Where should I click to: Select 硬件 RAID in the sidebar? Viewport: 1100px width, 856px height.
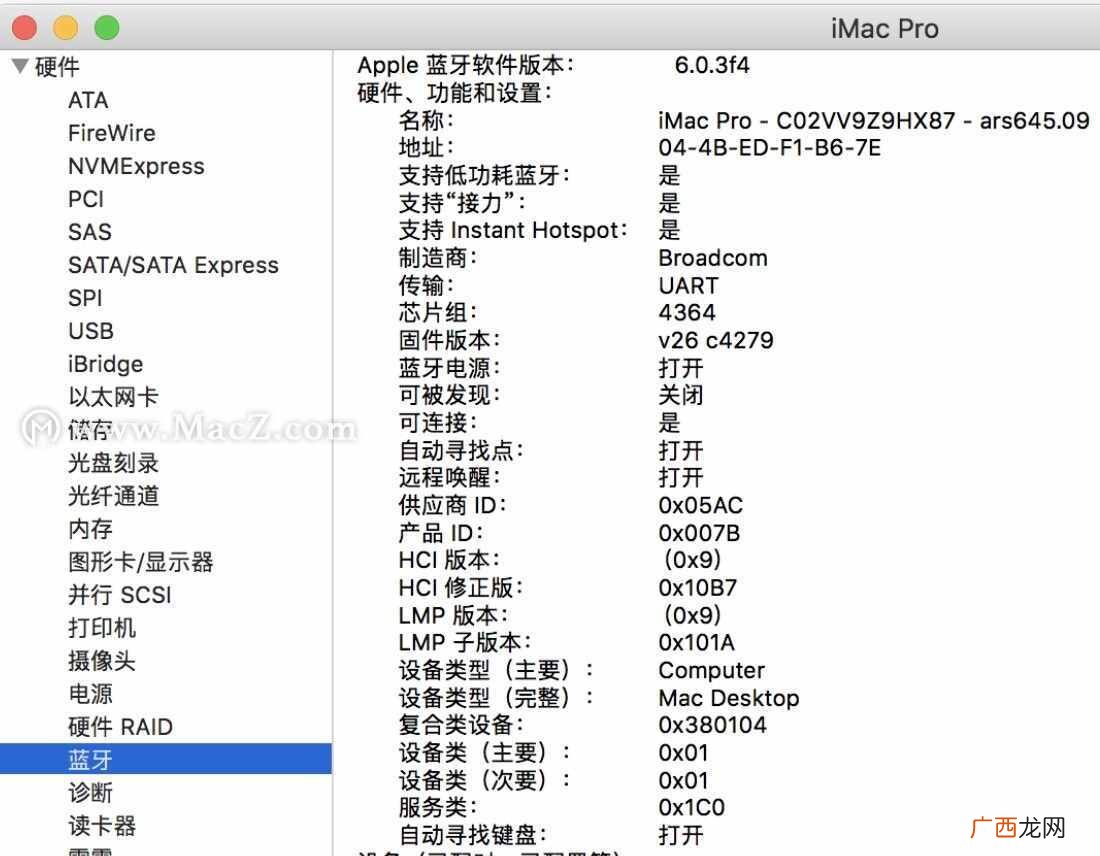pos(120,727)
